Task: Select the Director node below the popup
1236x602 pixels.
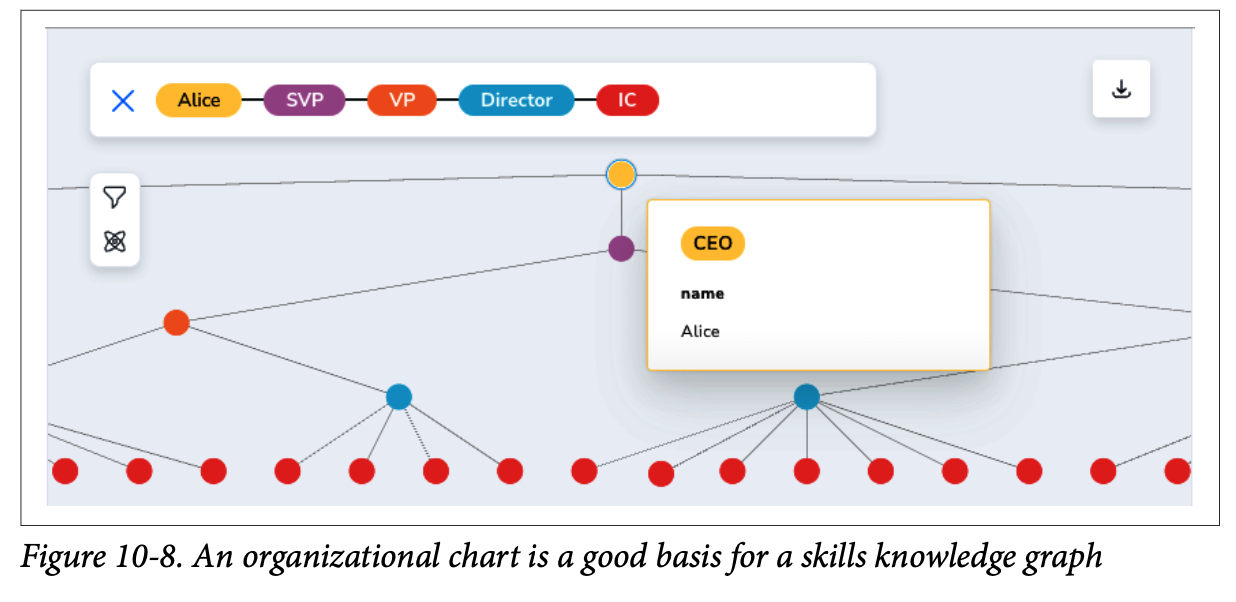Action: tap(807, 397)
